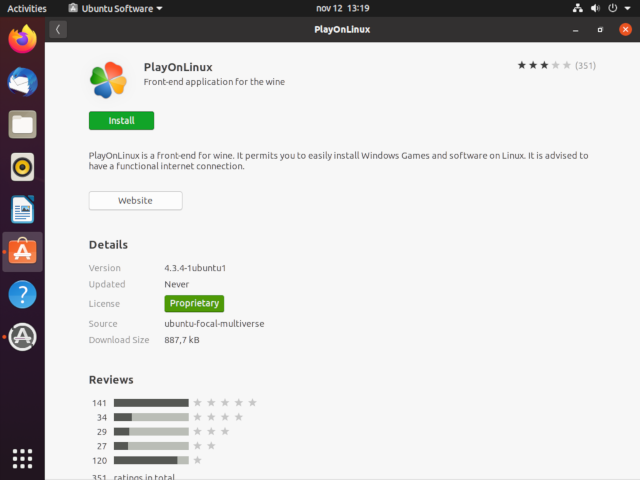
Task: Click the License label
Action: click(104, 304)
